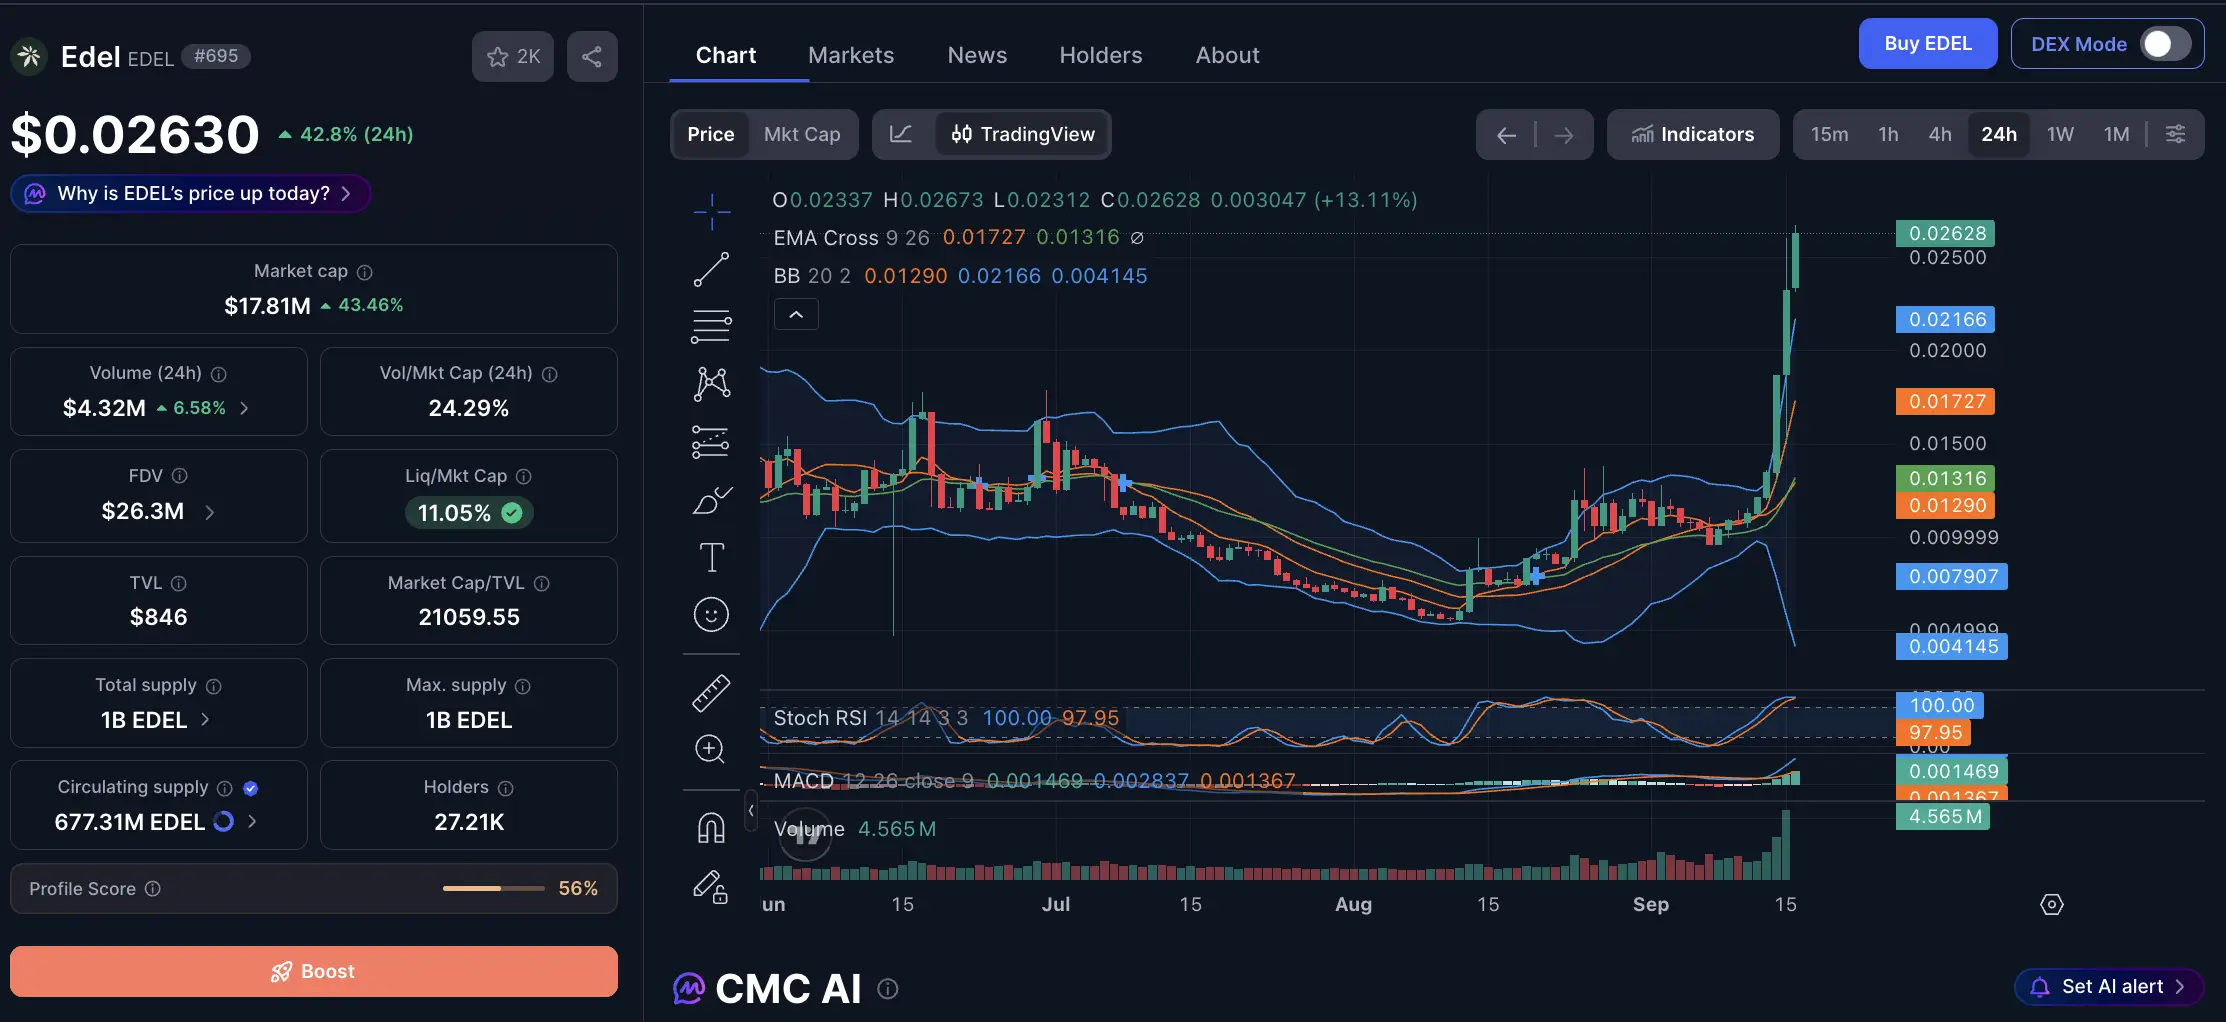
Task: Click the FDV info icon
Action: pos(180,476)
